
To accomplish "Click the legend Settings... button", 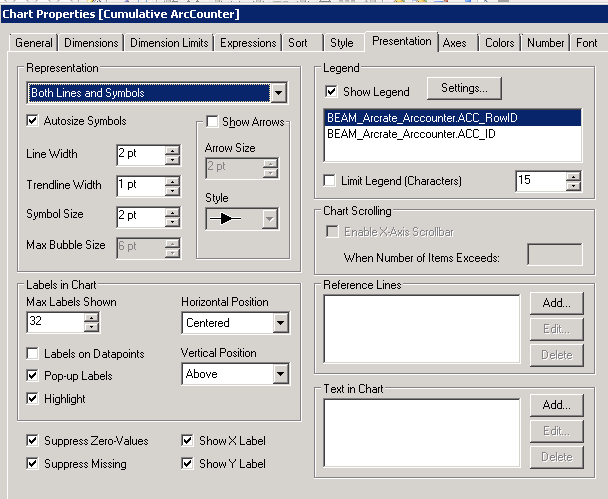I will coord(464,89).
